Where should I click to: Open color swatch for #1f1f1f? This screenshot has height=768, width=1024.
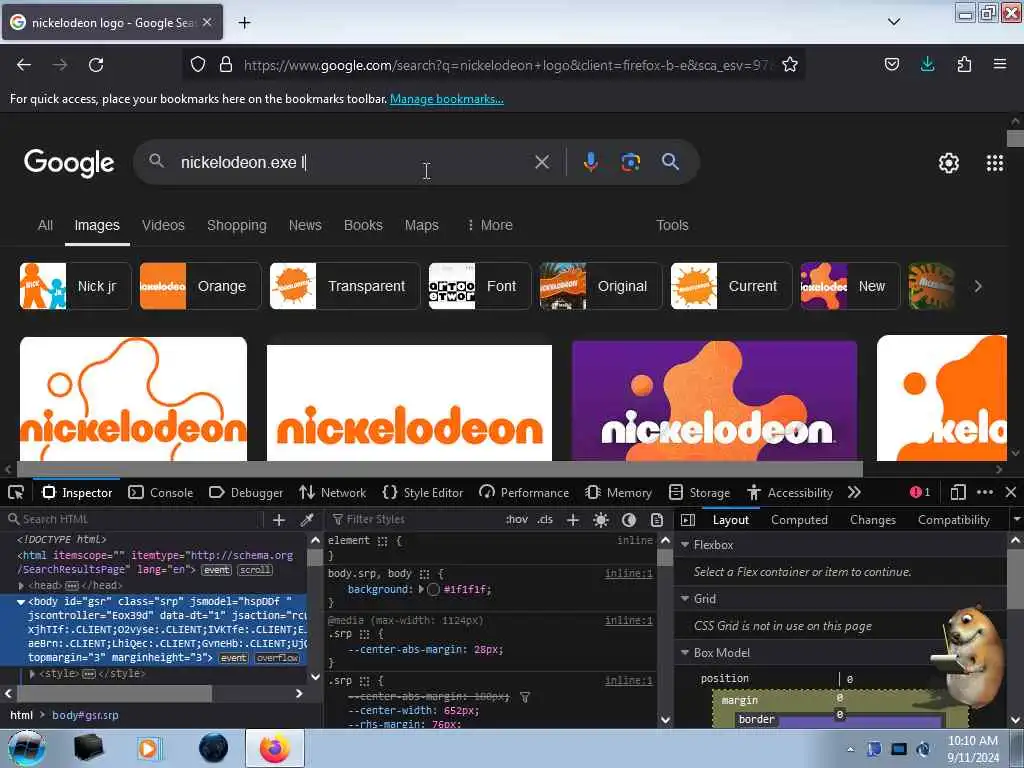433,590
